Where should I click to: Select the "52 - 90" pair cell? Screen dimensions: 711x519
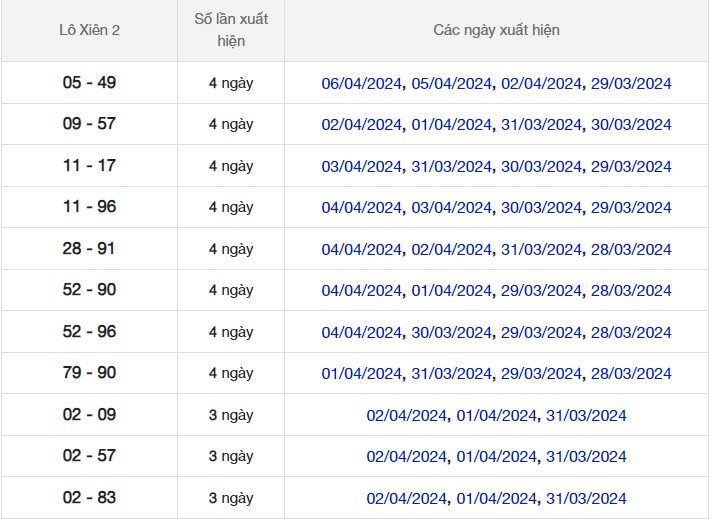90,290
